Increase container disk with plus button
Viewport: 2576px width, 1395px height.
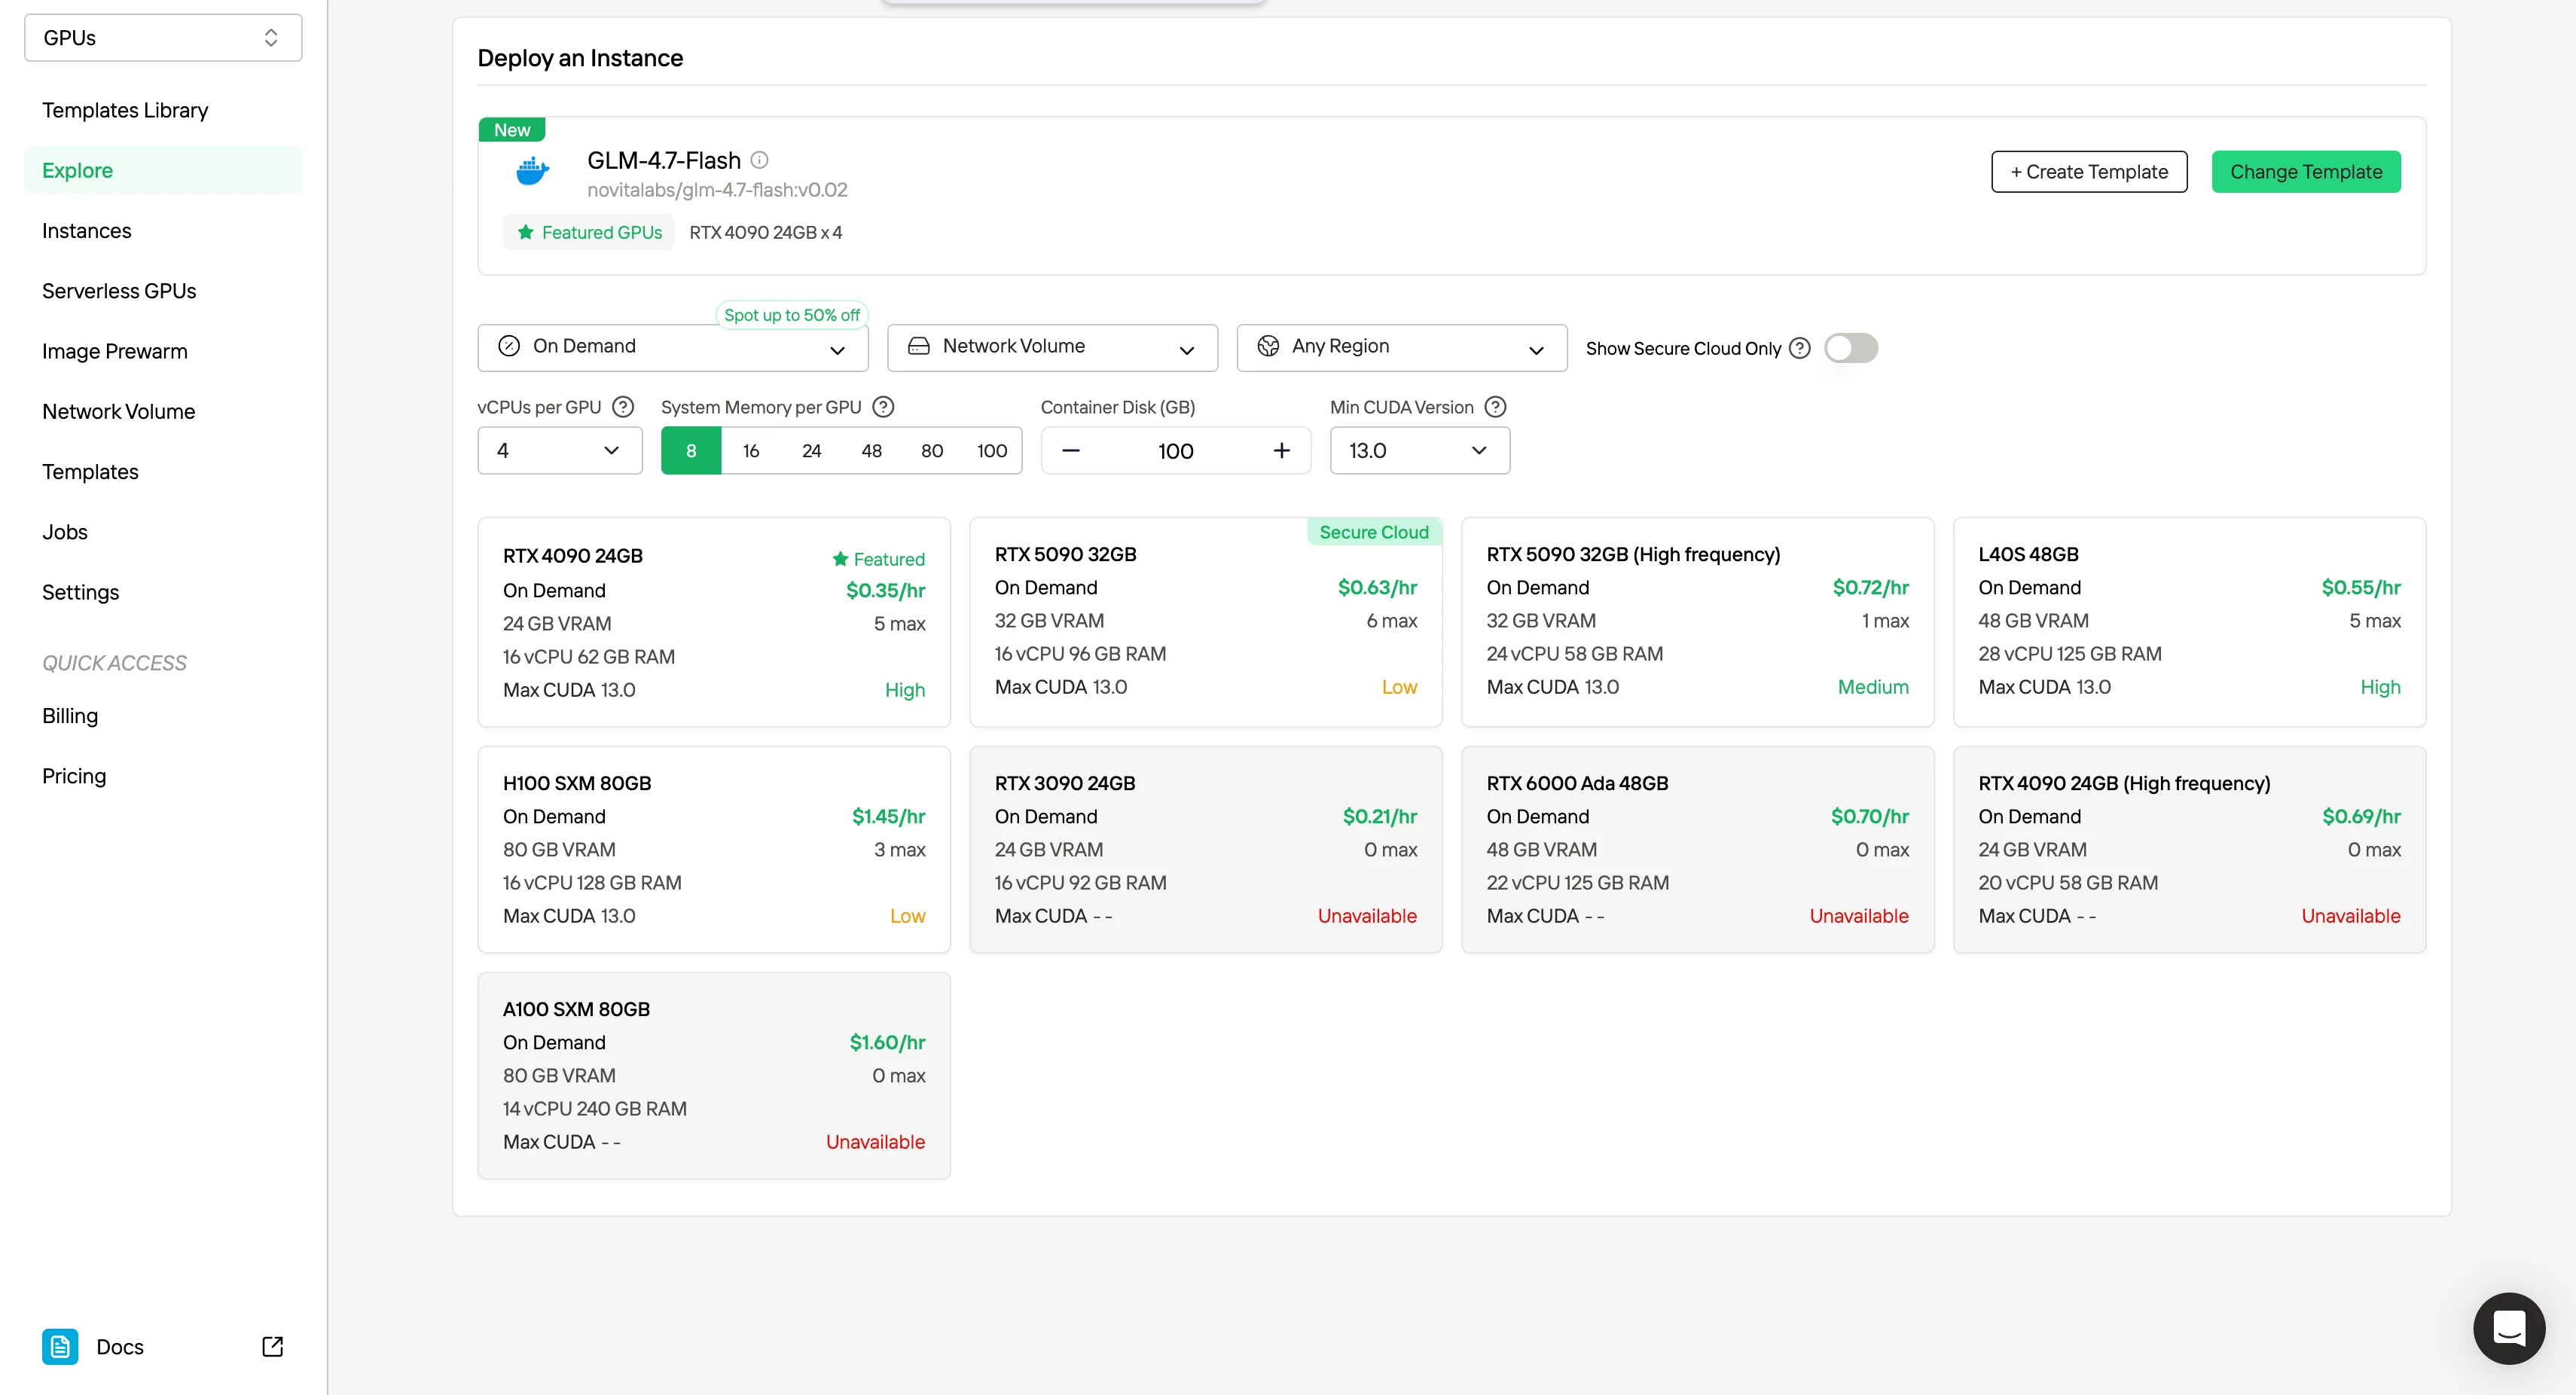pyautogui.click(x=1281, y=451)
